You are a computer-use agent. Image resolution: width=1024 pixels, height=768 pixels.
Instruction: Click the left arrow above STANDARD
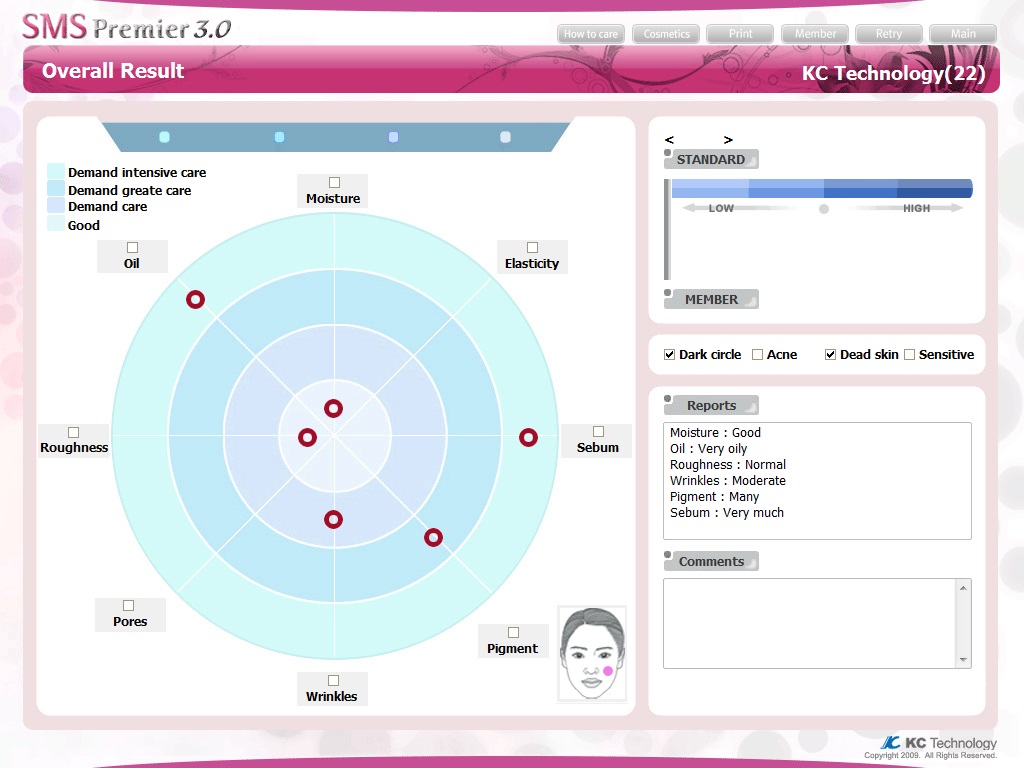[669, 140]
